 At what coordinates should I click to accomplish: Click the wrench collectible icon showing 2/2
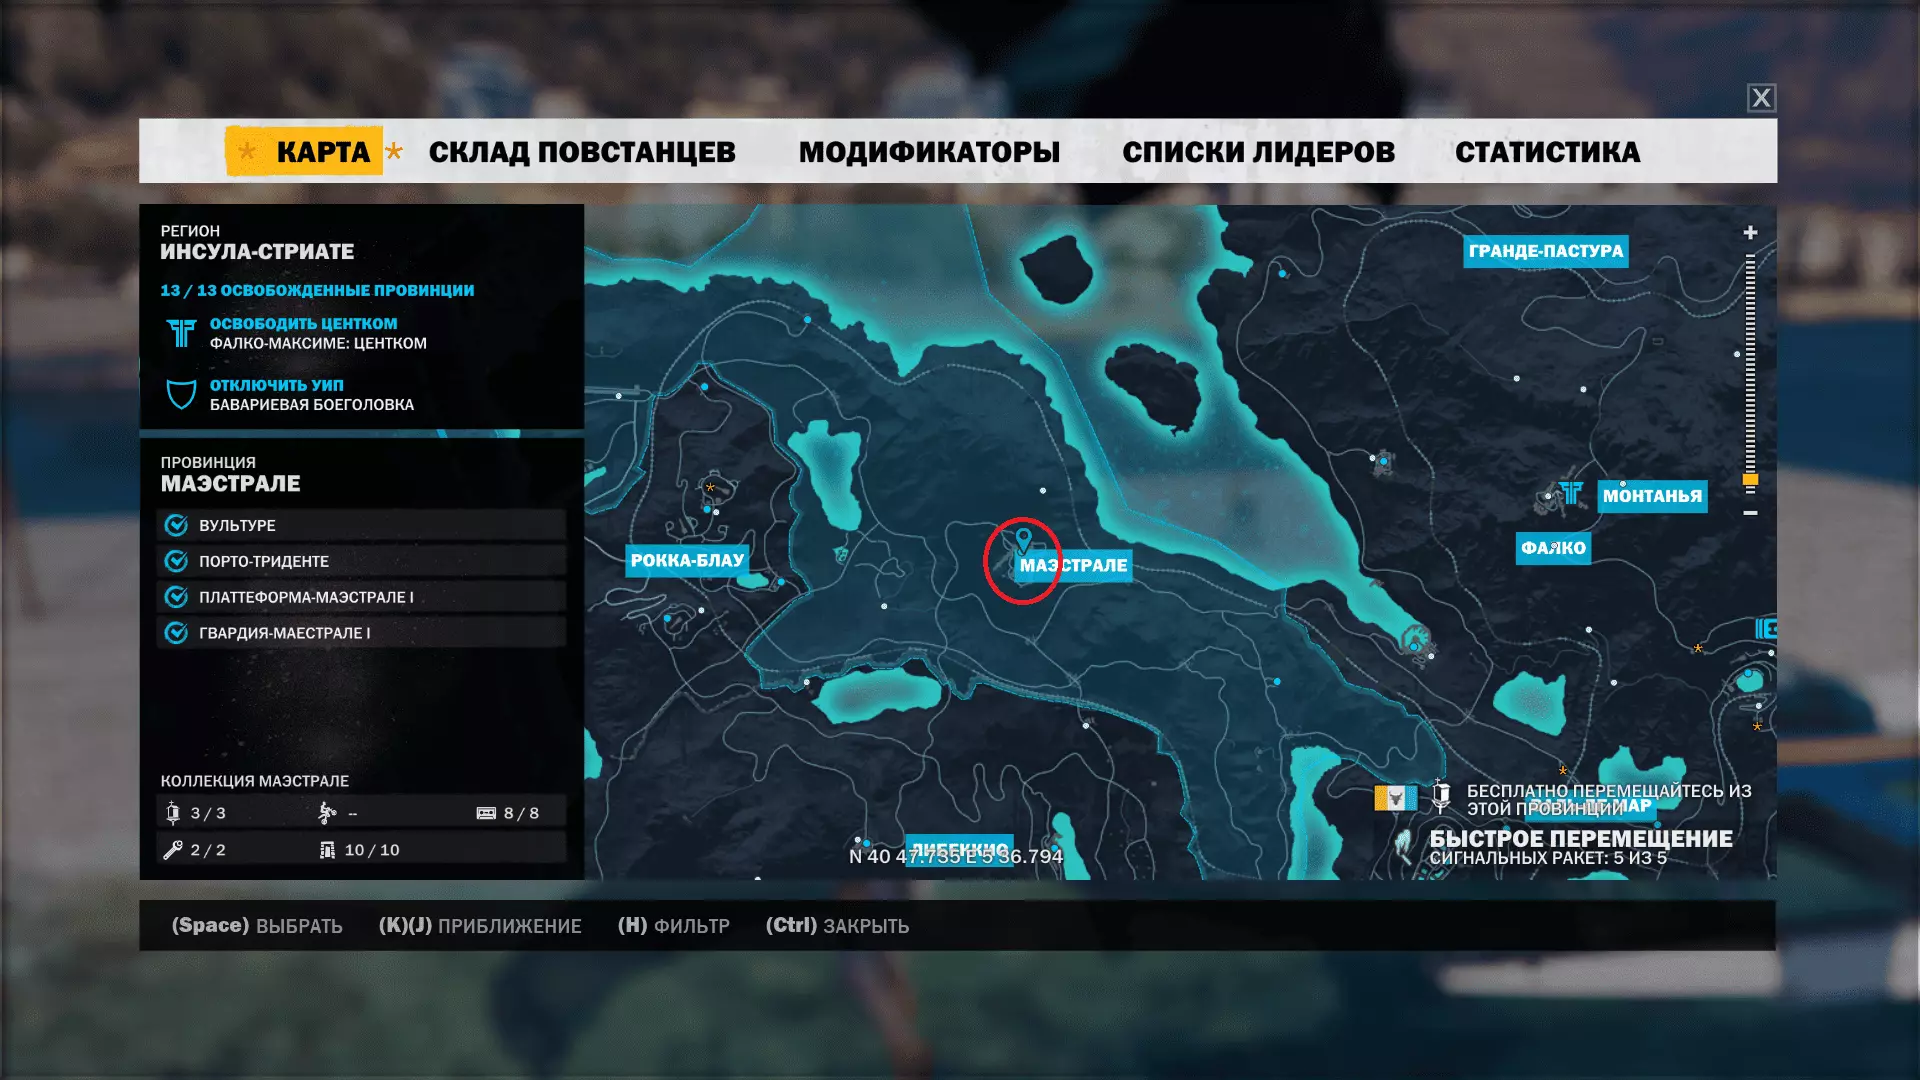tap(173, 850)
